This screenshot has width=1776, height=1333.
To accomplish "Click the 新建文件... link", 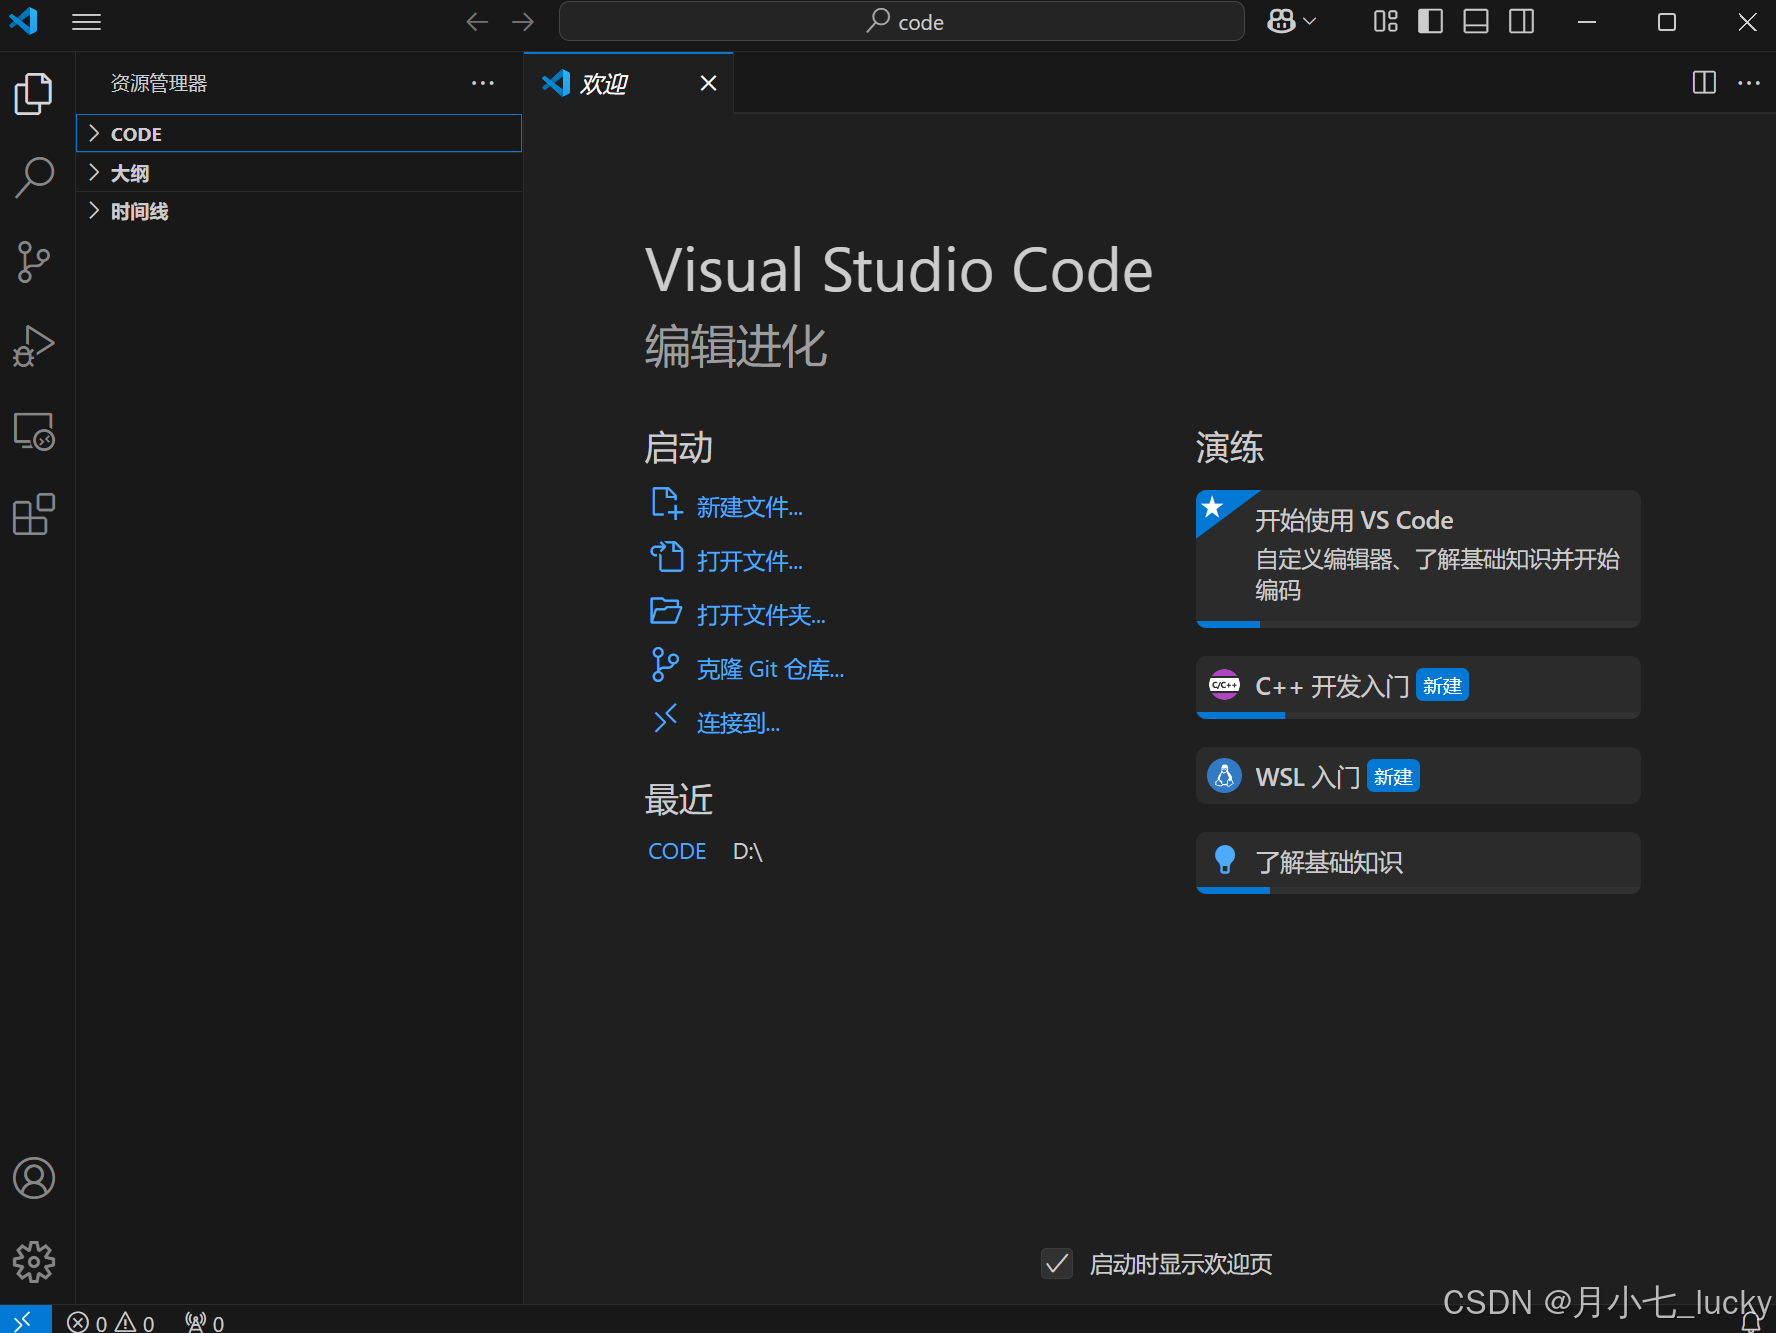I will (x=749, y=507).
